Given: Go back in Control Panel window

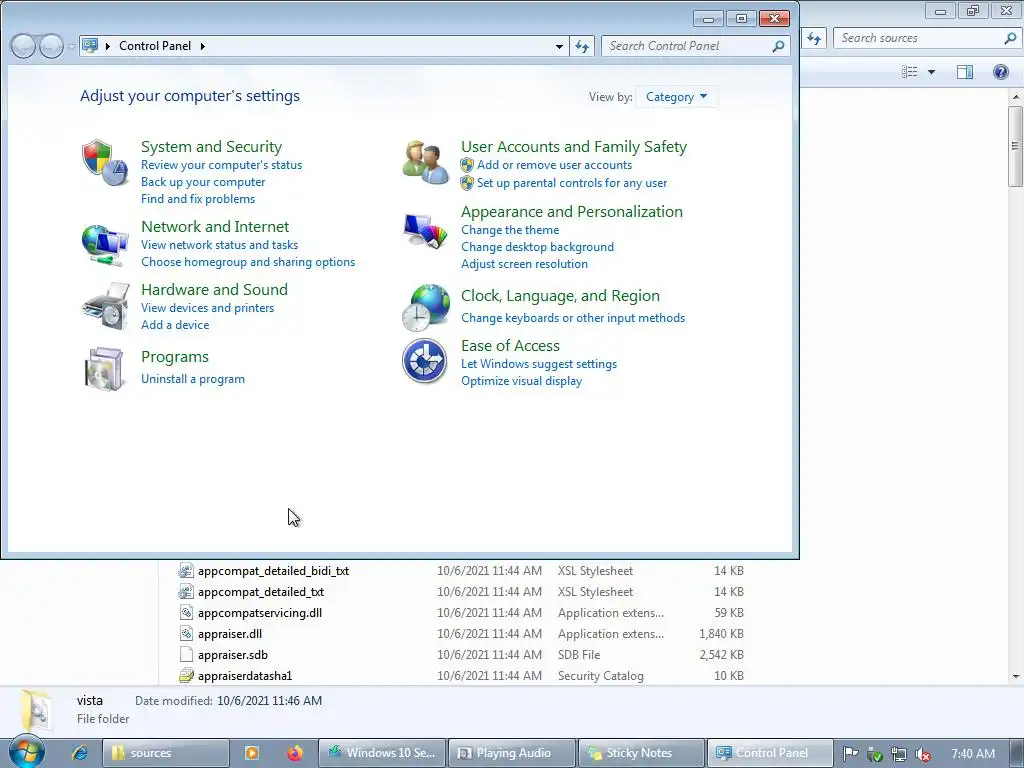Looking at the screenshot, I should point(23,46).
